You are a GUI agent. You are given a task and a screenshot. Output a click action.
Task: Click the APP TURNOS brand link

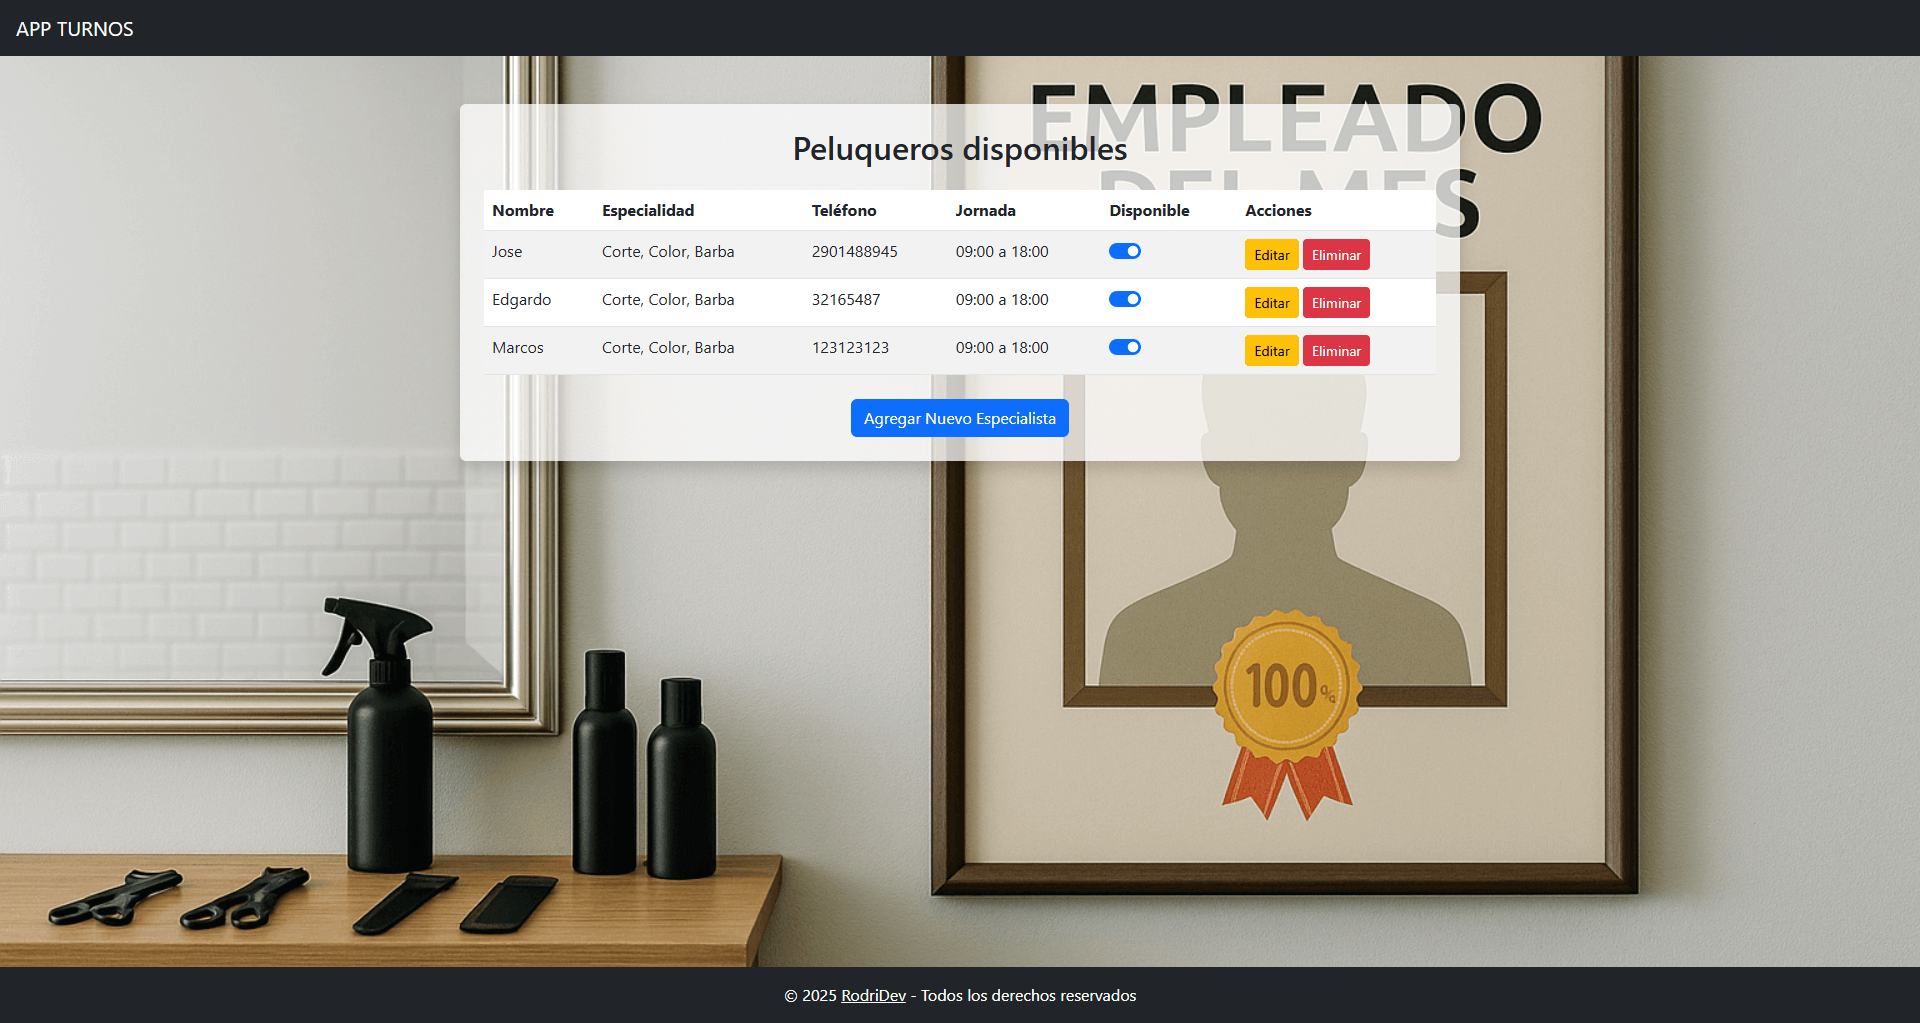(75, 29)
